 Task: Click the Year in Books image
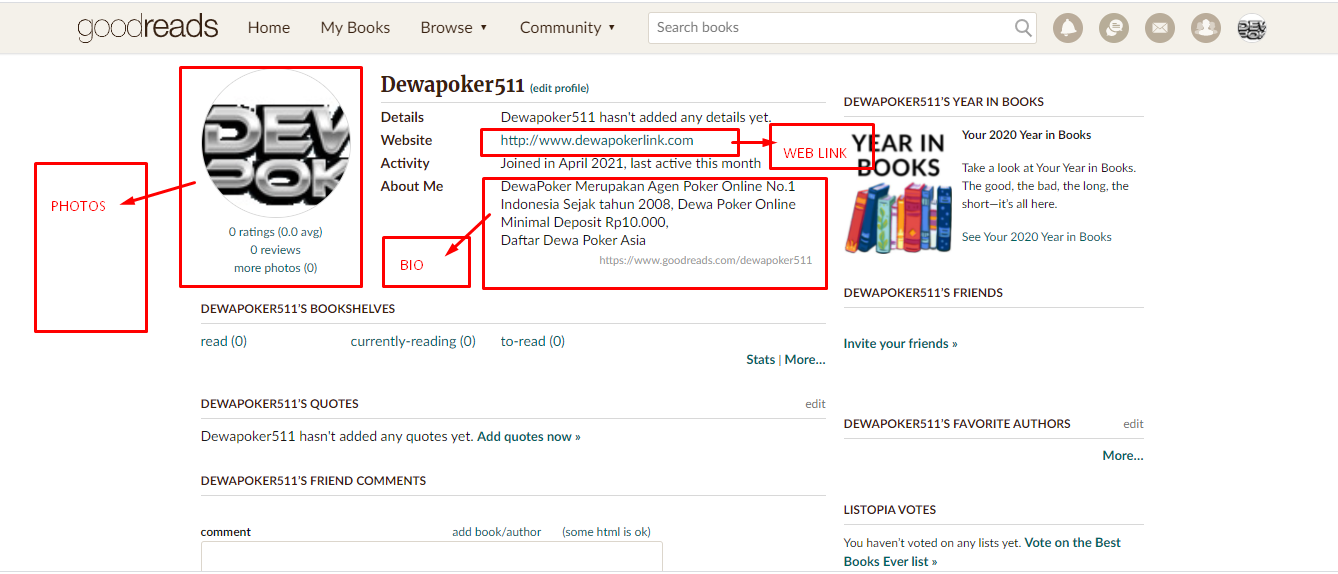898,190
